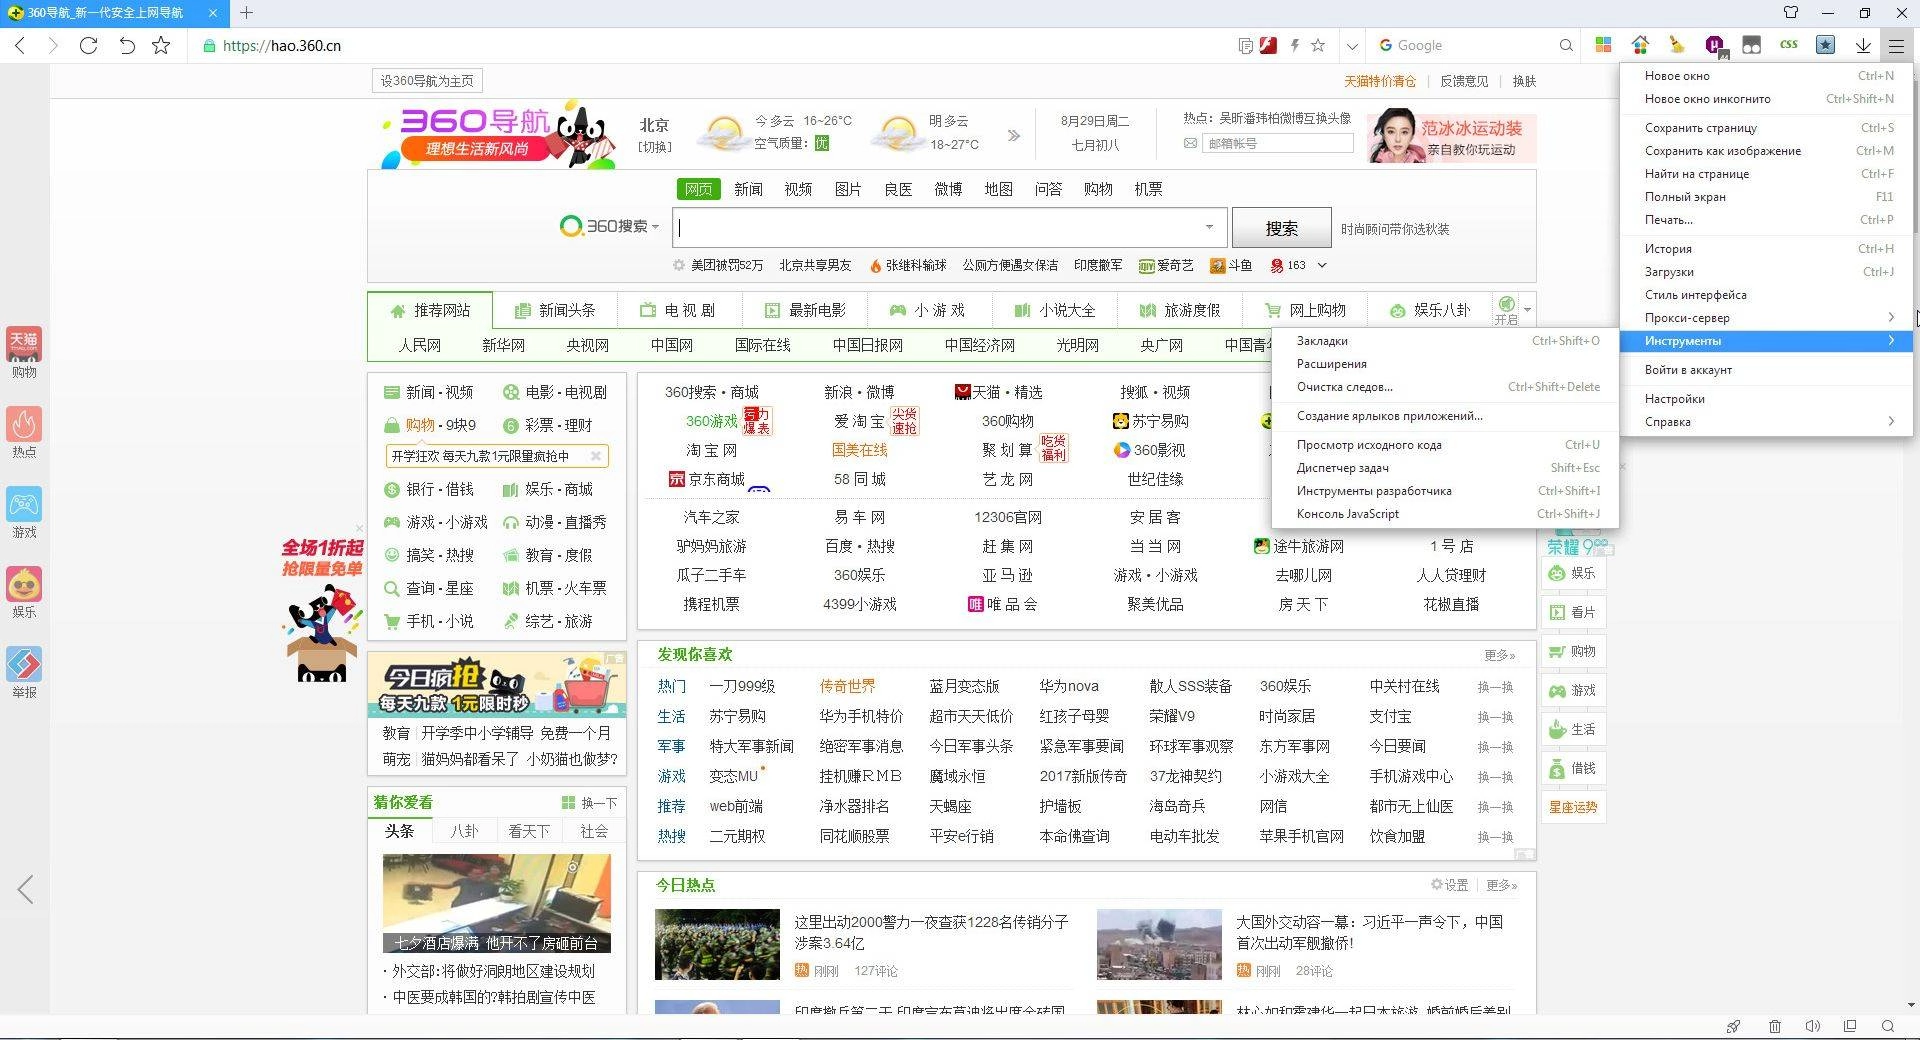Viewport: 1920px width, 1040px height.
Task: Click the status bar zoom magnifier icon
Action: (1888, 1026)
